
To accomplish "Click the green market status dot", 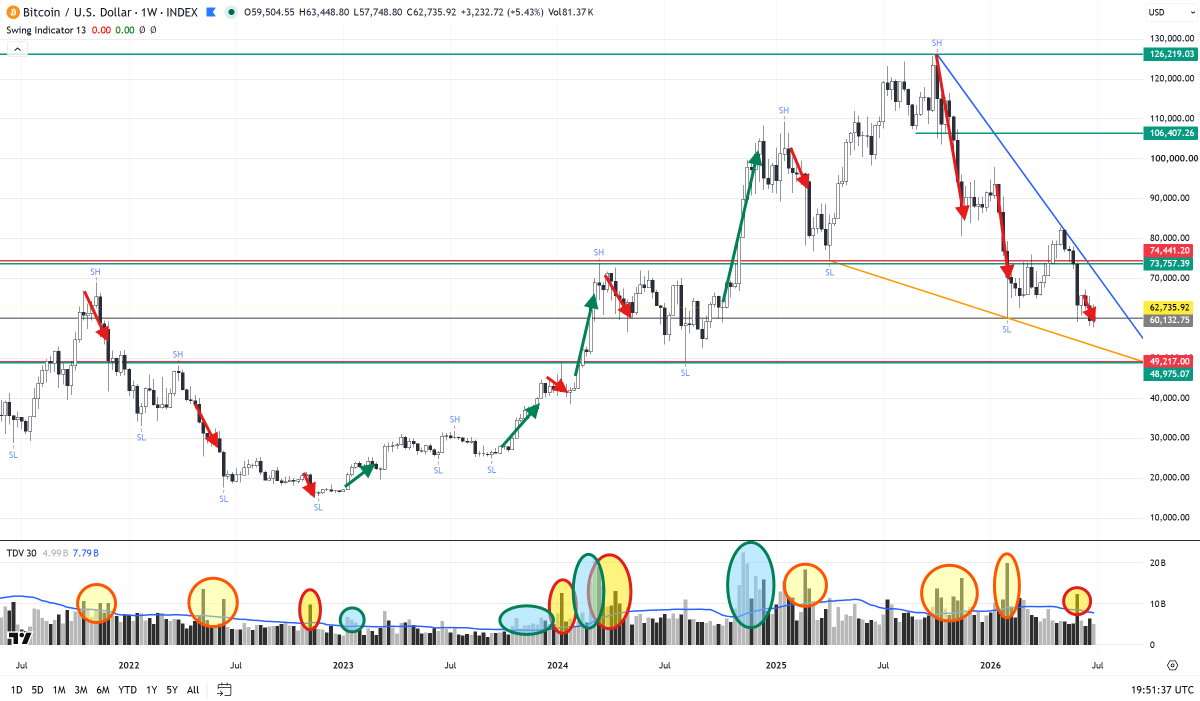I will click(x=232, y=13).
